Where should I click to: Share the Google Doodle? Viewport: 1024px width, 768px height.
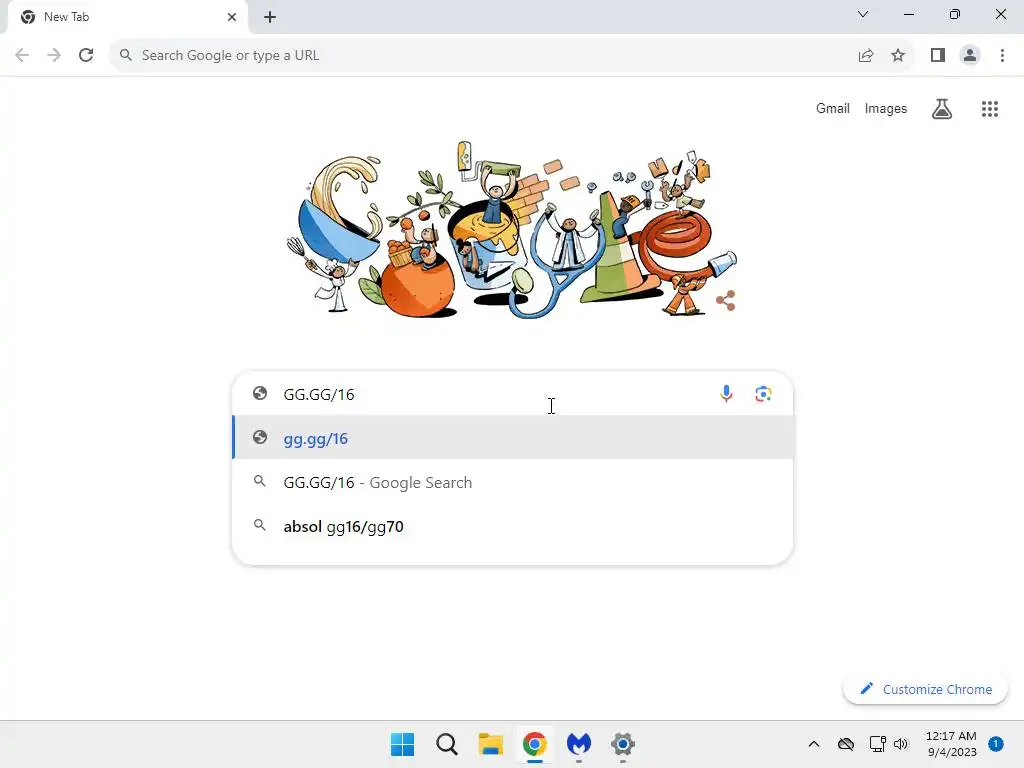[726, 300]
